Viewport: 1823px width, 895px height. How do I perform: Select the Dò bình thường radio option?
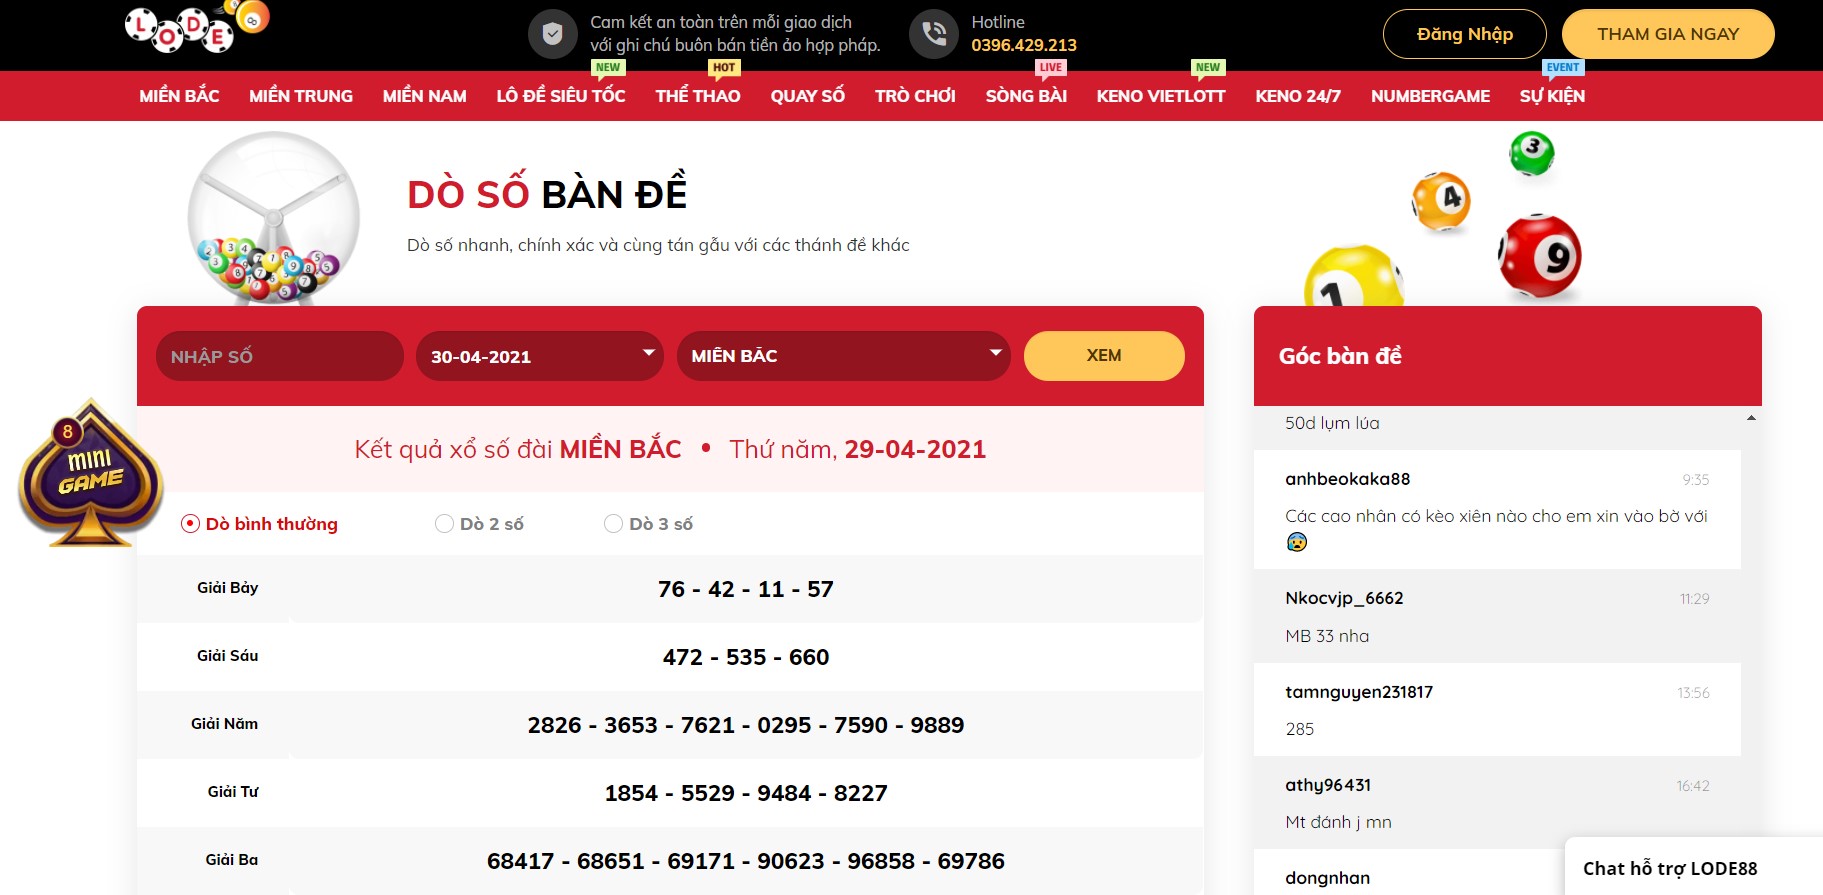(190, 524)
